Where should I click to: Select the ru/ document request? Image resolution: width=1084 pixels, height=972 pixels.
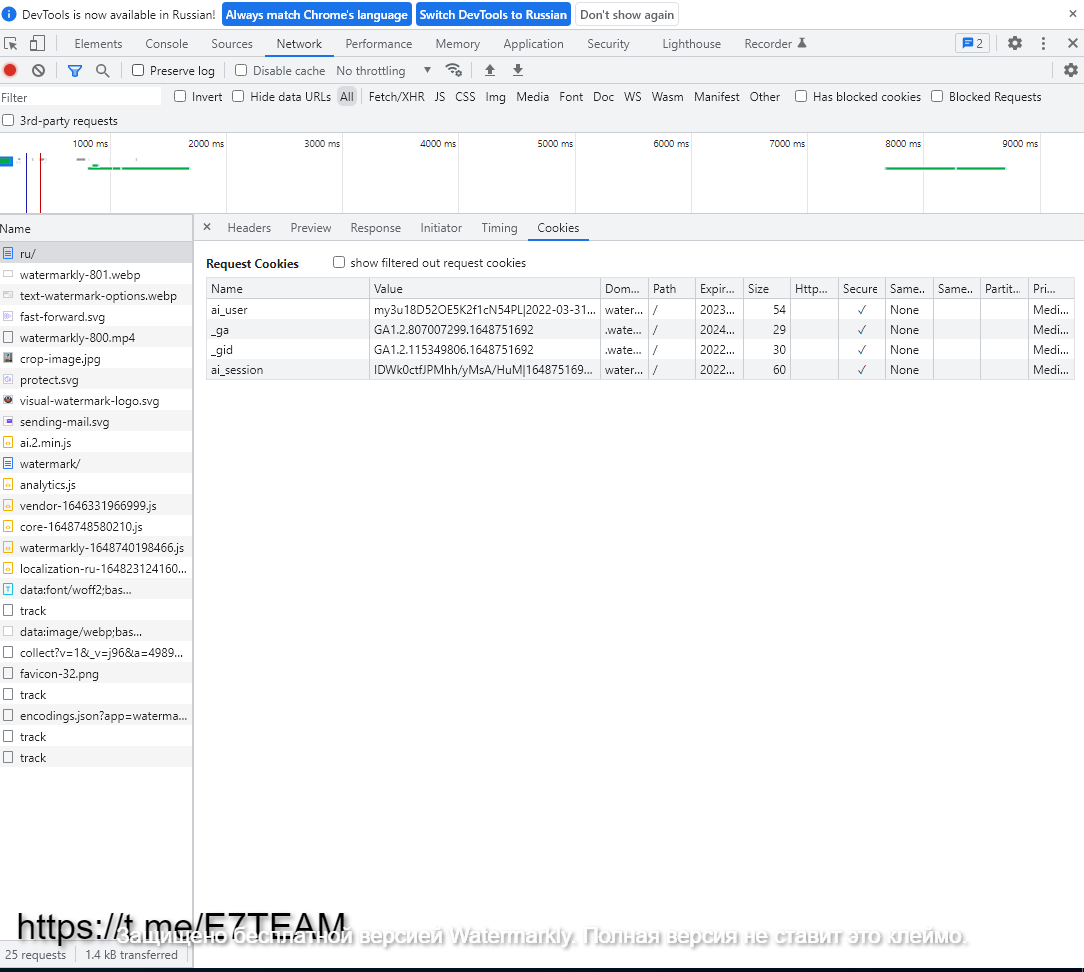click(x=96, y=253)
